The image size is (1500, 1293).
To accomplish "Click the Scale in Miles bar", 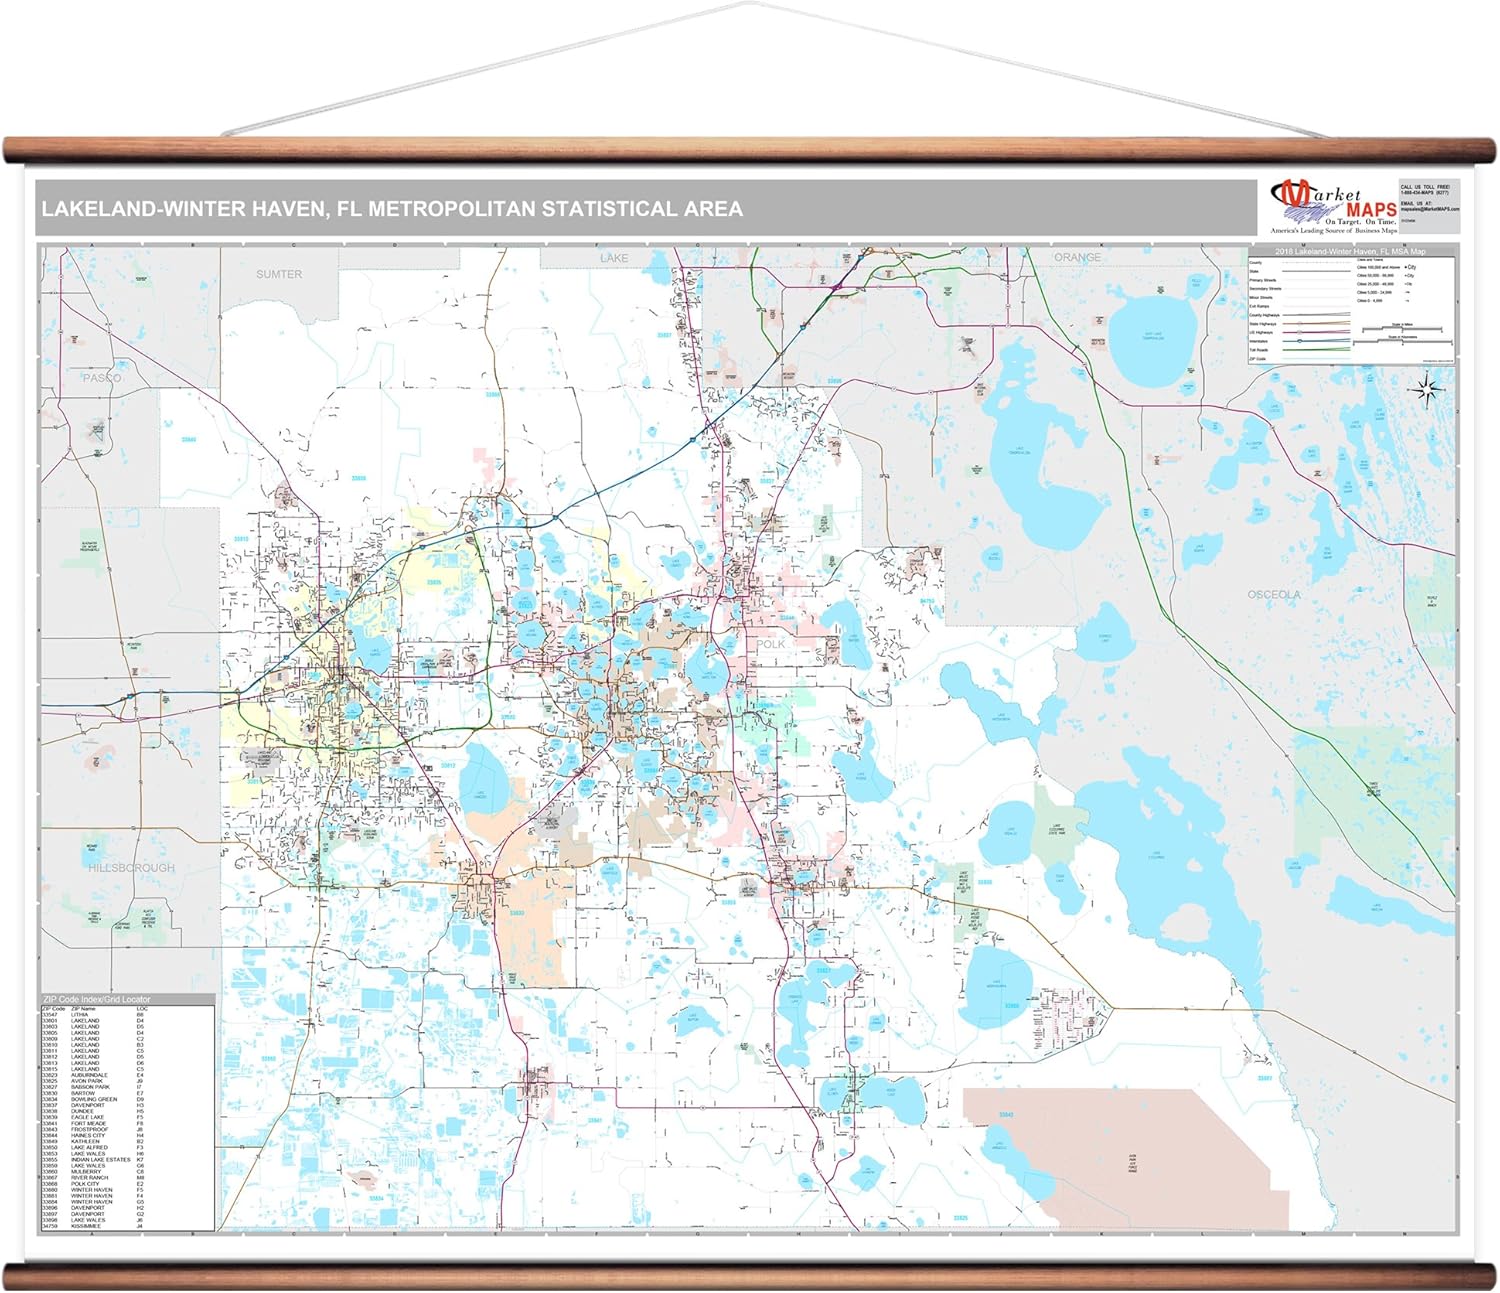I will (x=1402, y=329).
